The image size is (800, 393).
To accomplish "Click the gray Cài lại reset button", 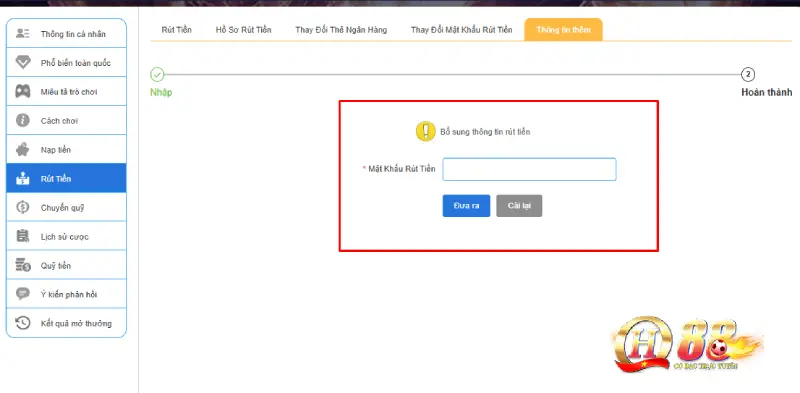I will (519, 206).
